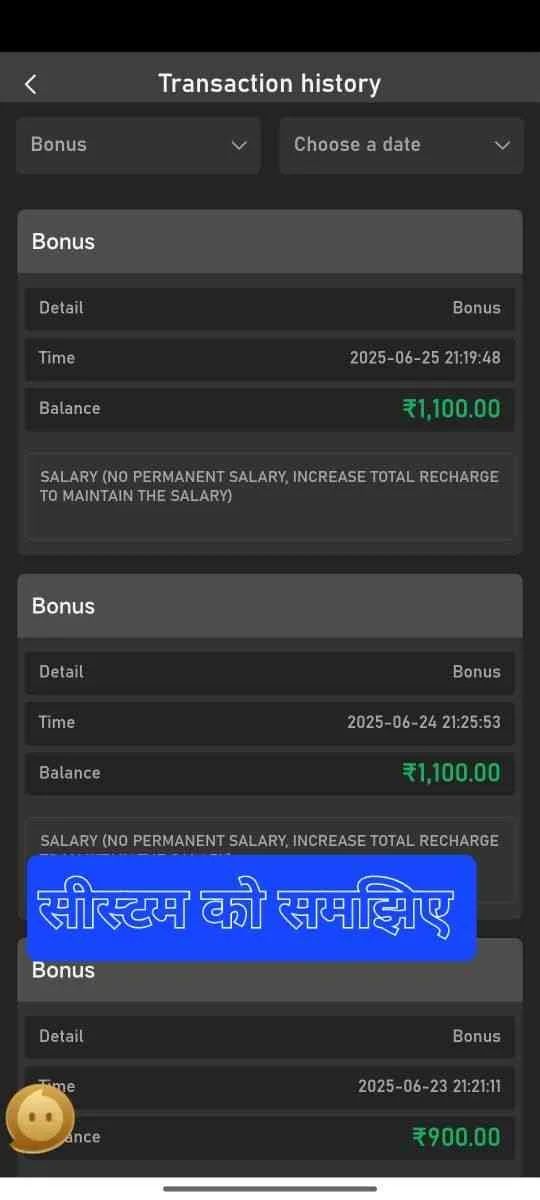The width and height of the screenshot is (540, 1200).
Task: Open the second Bonus card header
Action: (x=270, y=606)
